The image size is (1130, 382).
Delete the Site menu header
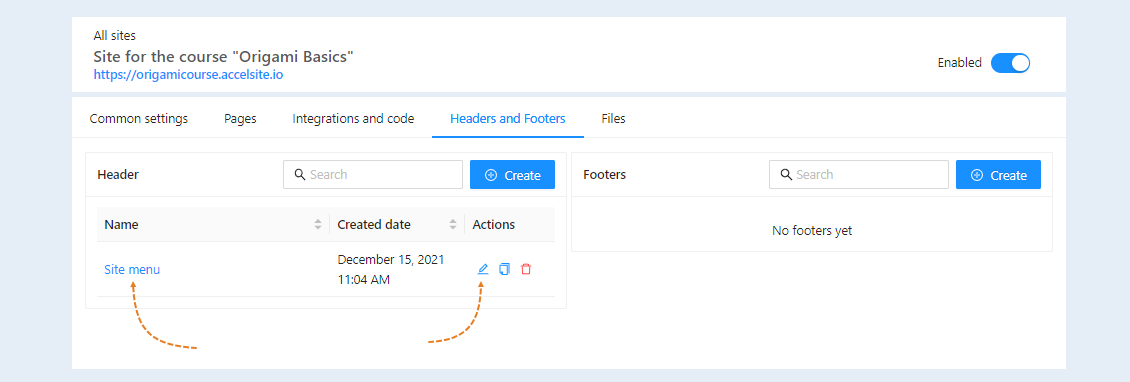(x=526, y=269)
